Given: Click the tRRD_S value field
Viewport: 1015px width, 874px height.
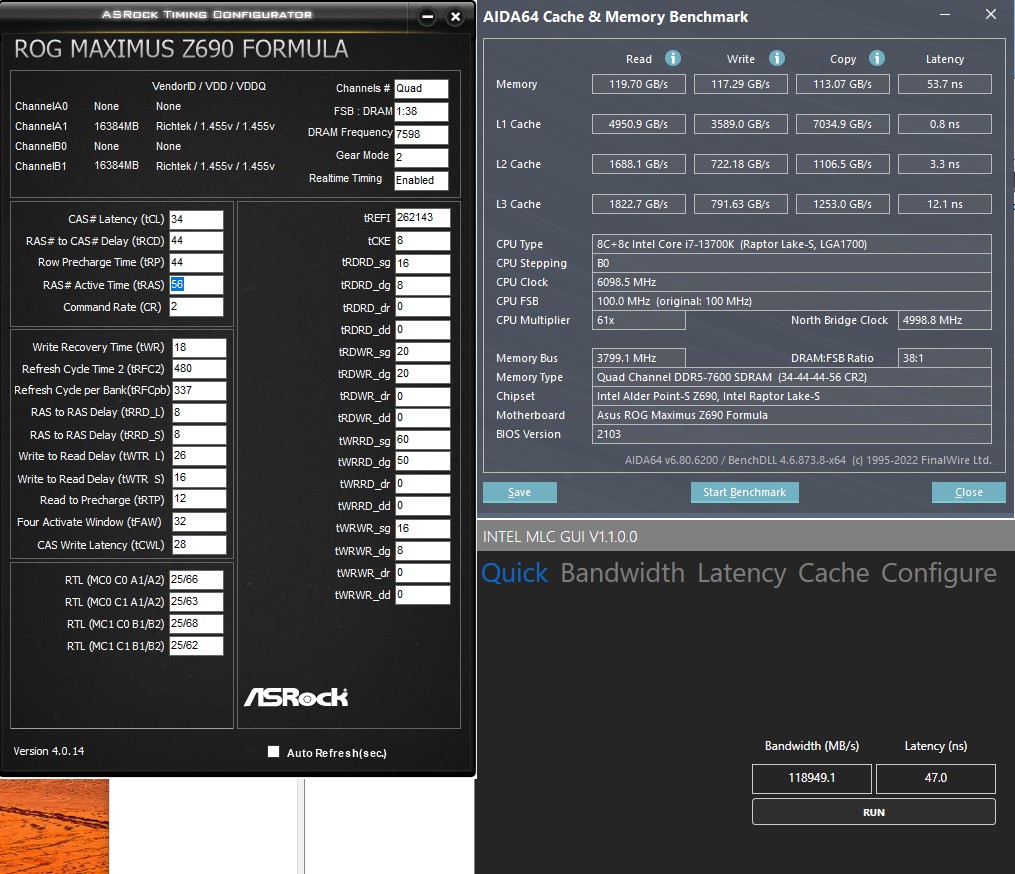Looking at the screenshot, I should (199, 434).
